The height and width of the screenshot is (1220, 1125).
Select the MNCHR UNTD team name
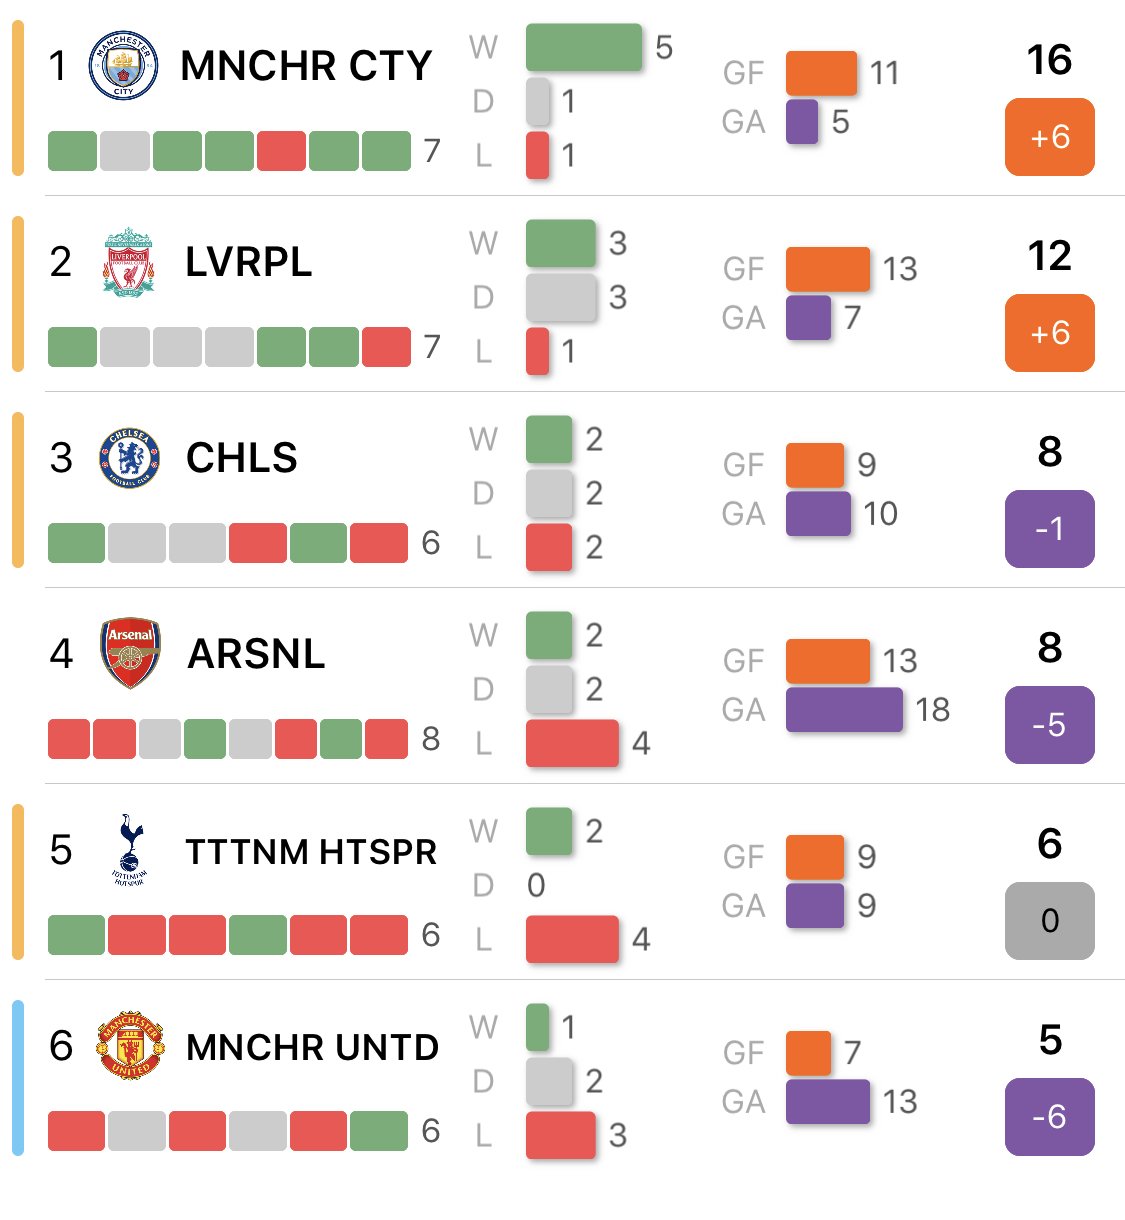312,1047
